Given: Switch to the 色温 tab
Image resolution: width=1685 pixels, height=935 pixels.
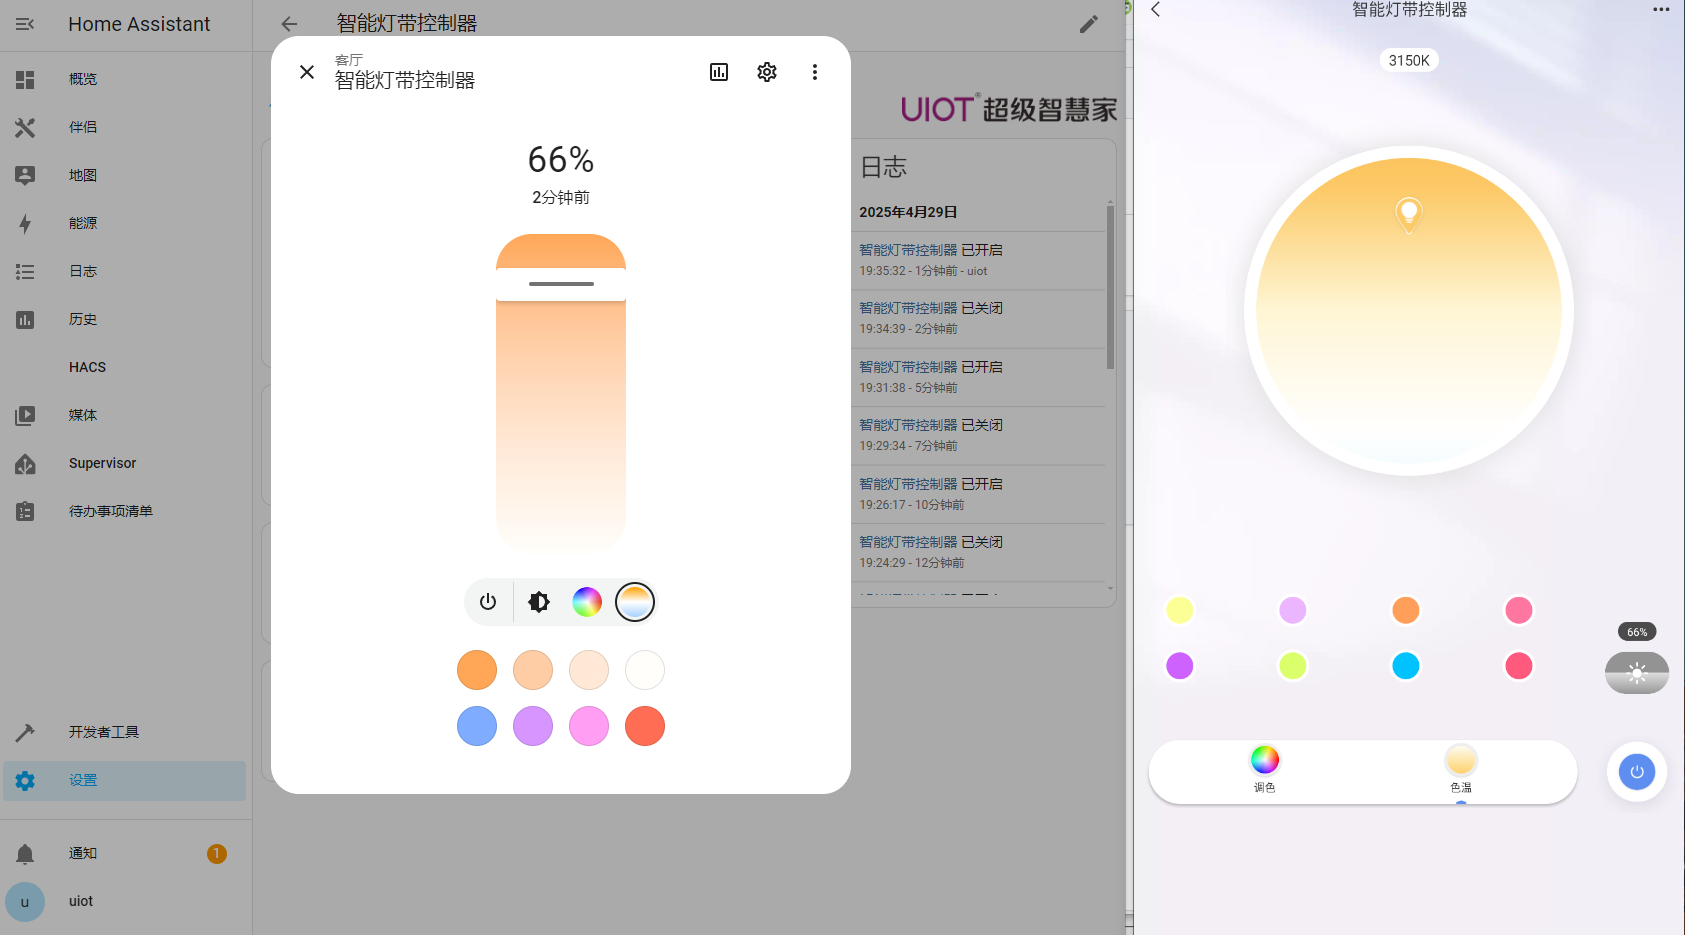Looking at the screenshot, I should tap(1461, 769).
